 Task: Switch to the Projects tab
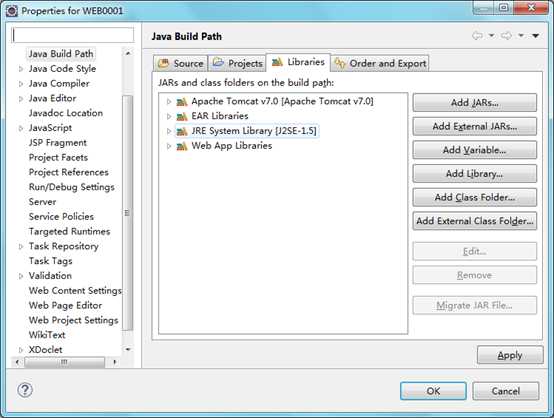[x=237, y=64]
